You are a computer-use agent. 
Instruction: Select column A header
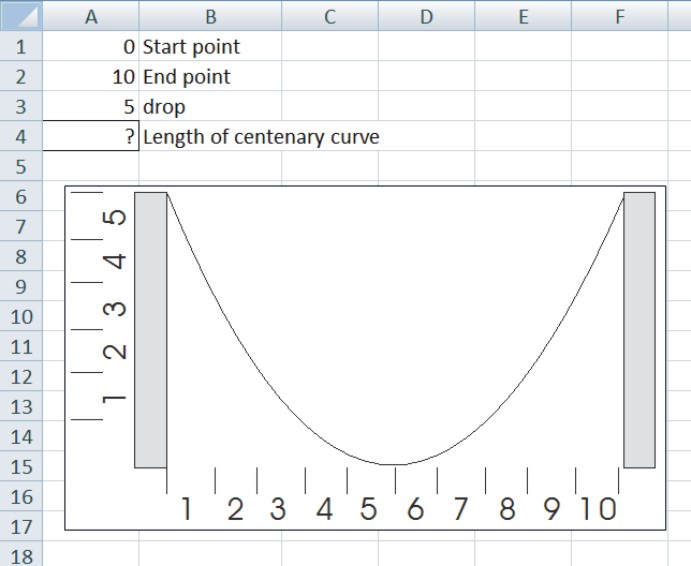[91, 16]
